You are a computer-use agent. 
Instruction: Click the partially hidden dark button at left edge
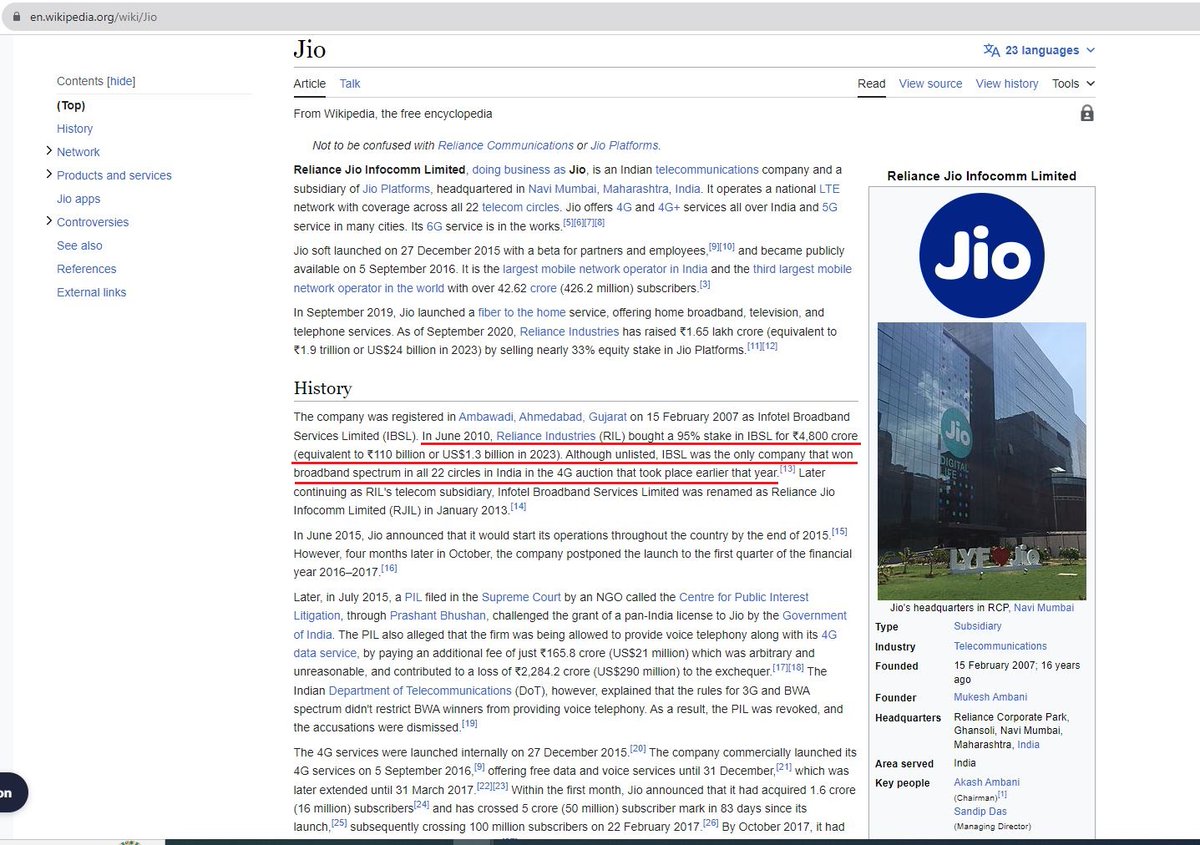[12, 791]
